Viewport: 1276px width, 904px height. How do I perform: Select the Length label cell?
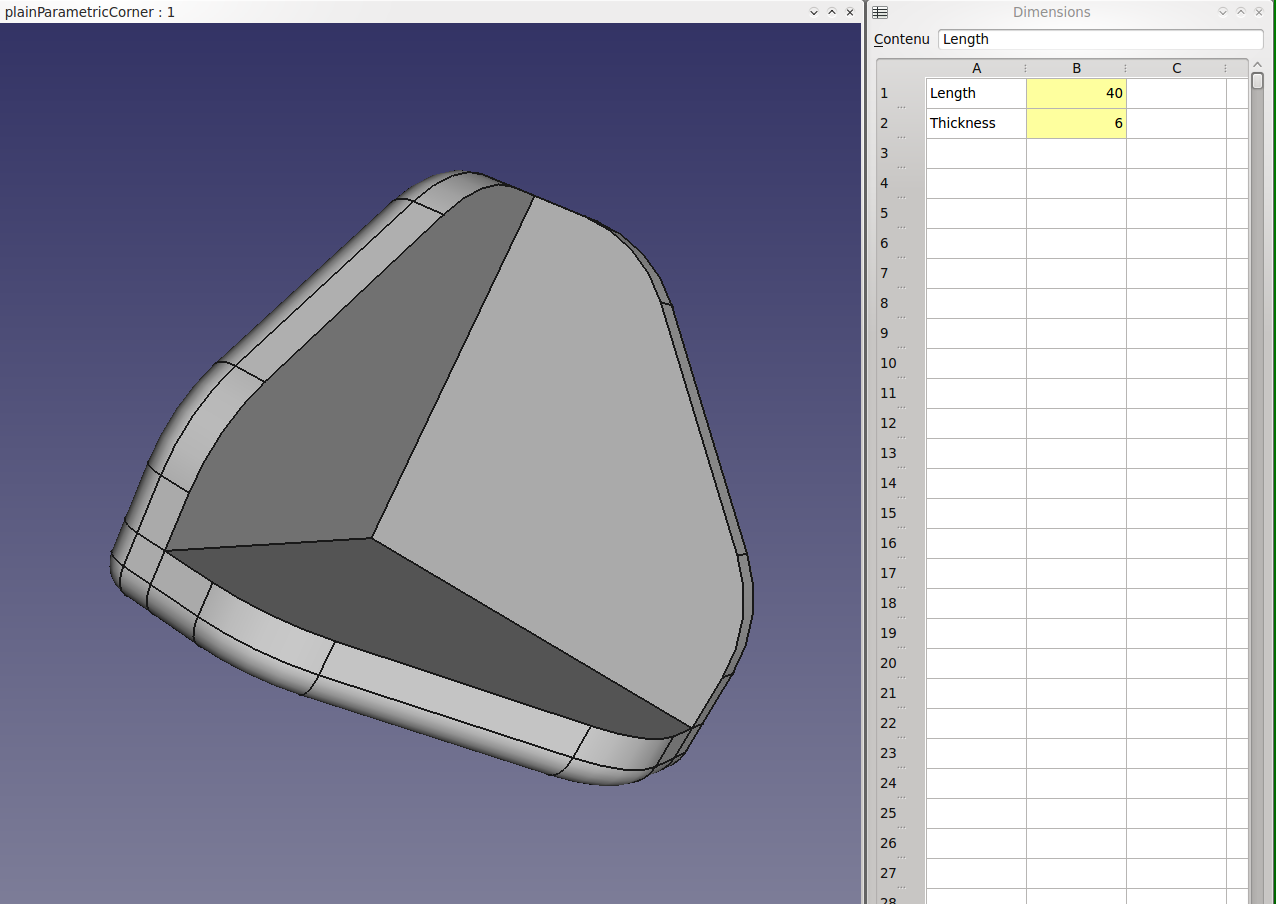(x=976, y=93)
